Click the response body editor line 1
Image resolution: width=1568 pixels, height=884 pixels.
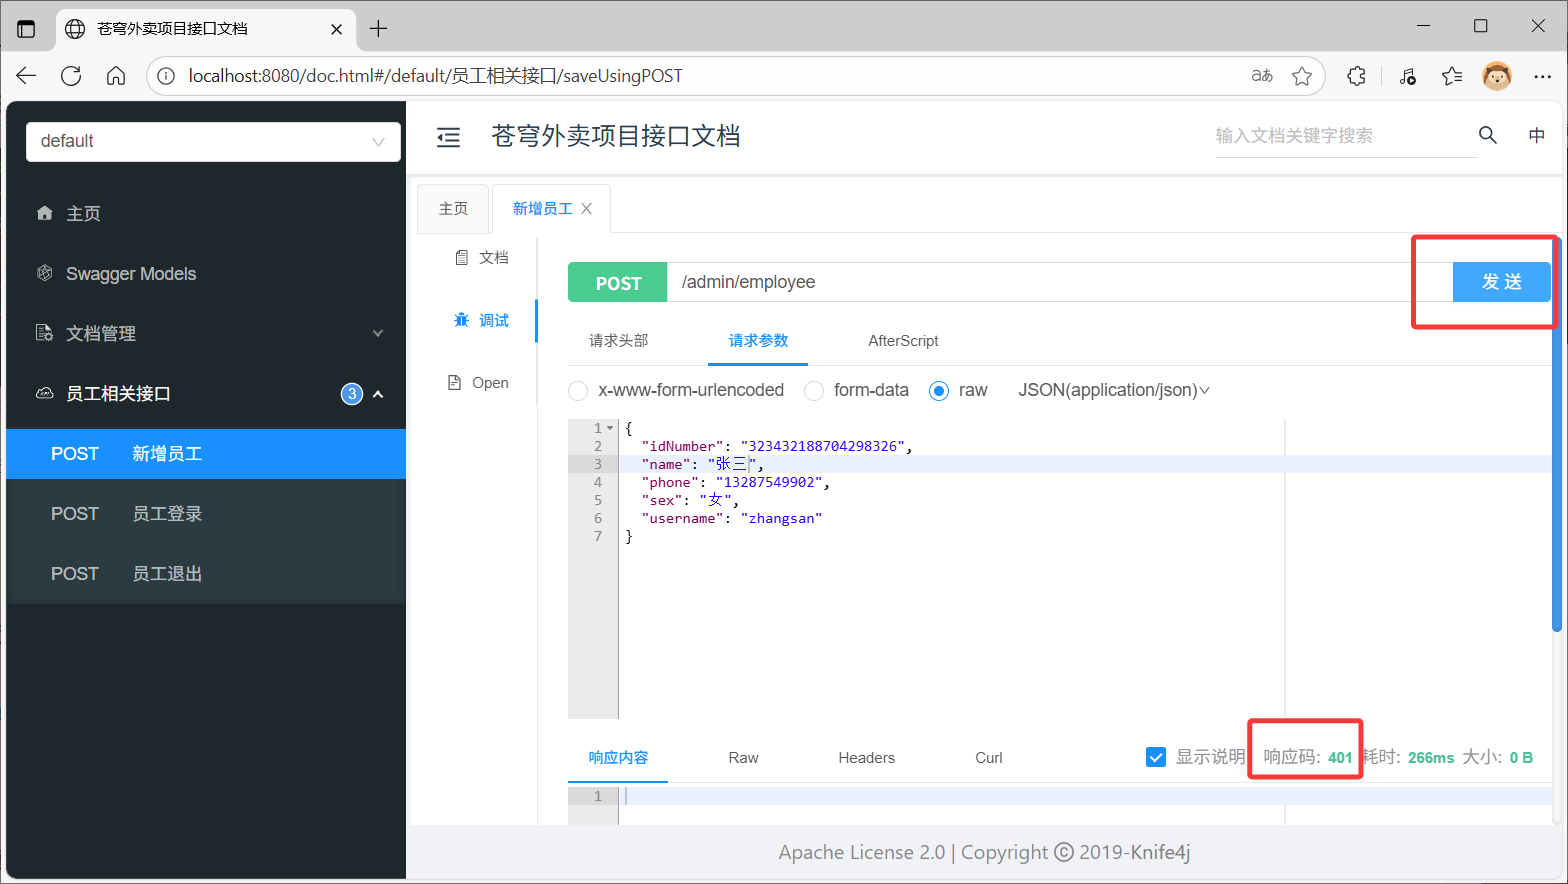[x=1085, y=796]
